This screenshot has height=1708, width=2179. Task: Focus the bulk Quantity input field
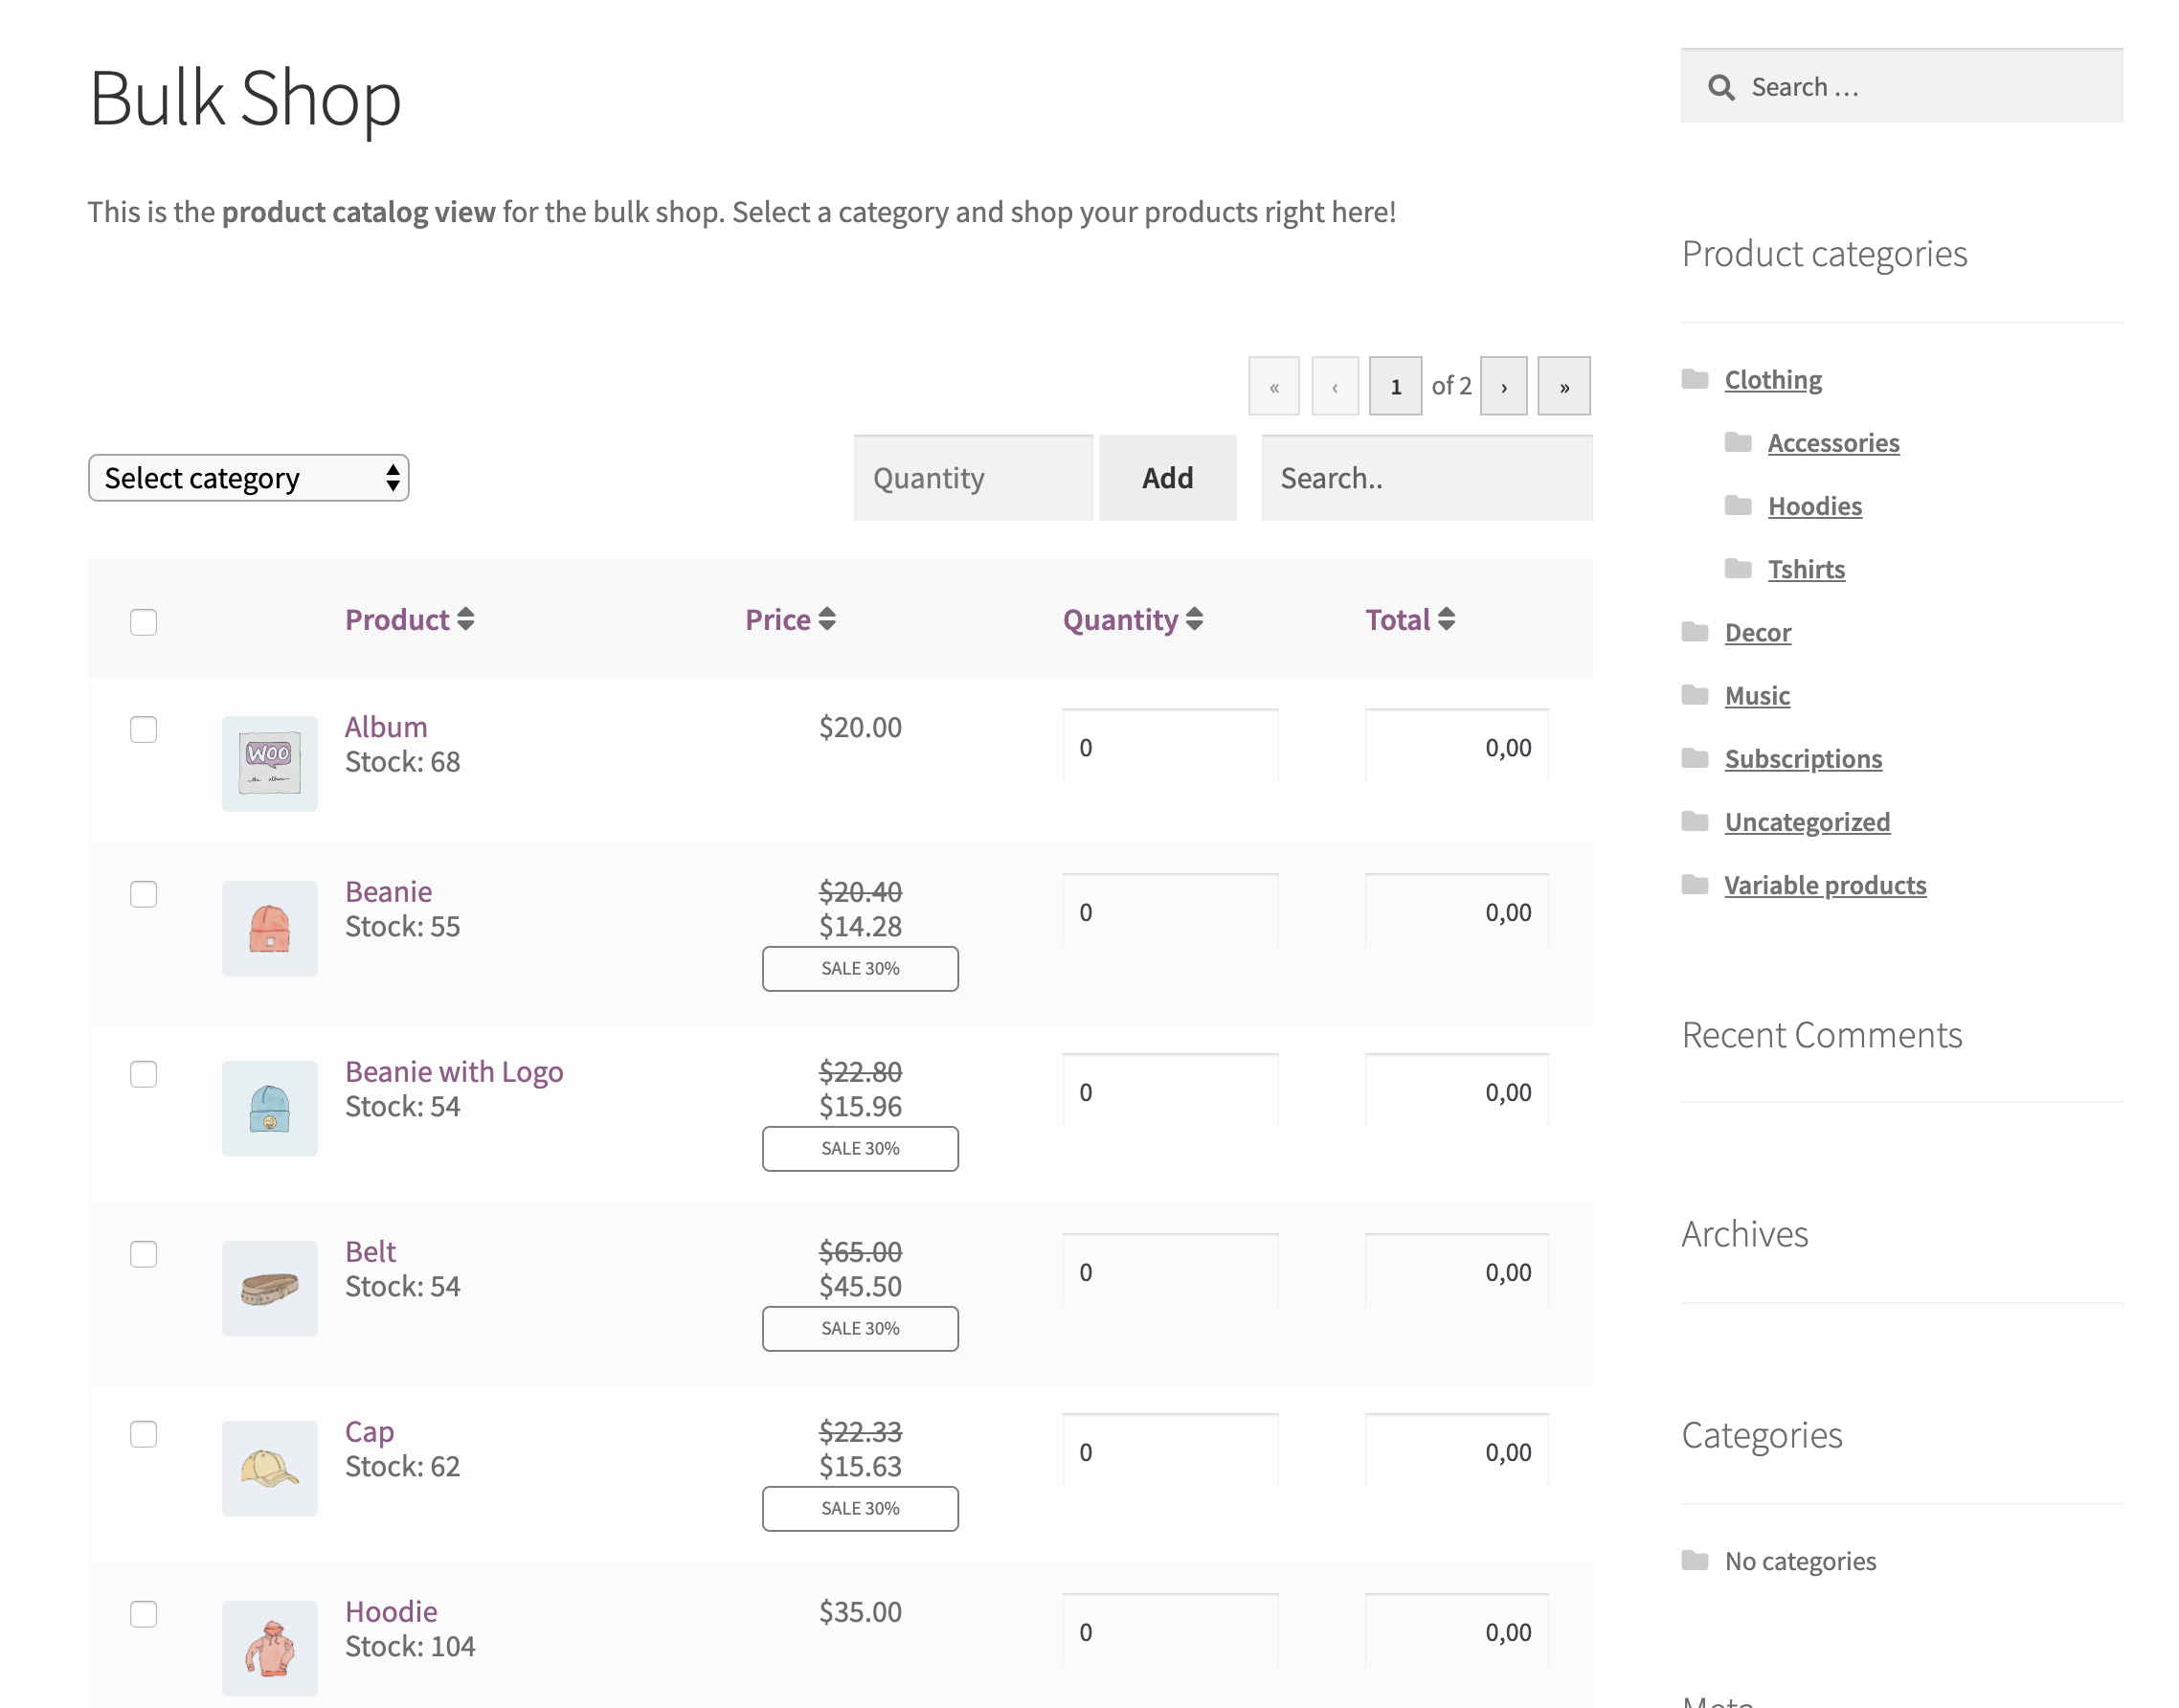click(972, 478)
